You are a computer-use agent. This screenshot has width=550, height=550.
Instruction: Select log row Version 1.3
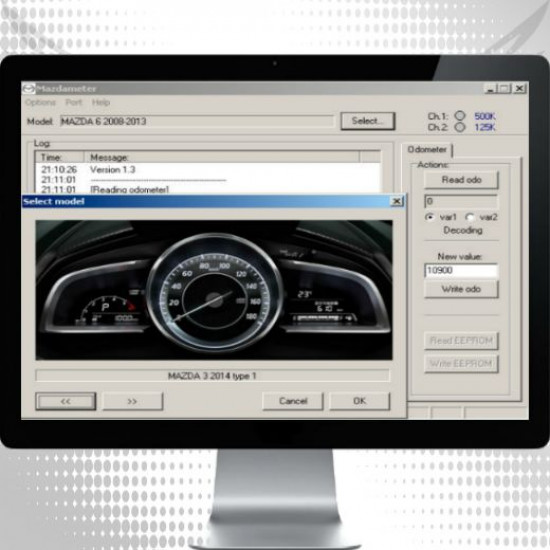coord(208,170)
